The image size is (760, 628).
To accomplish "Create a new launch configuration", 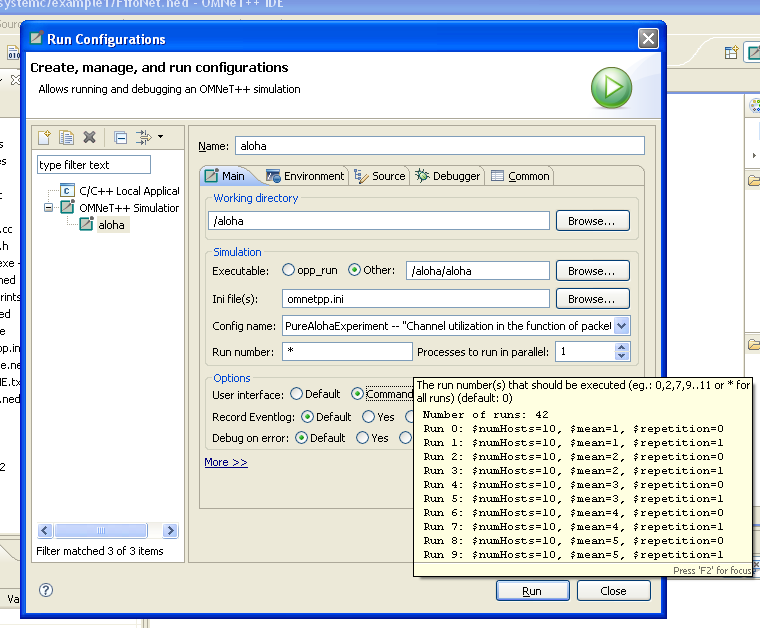I will click(45, 138).
